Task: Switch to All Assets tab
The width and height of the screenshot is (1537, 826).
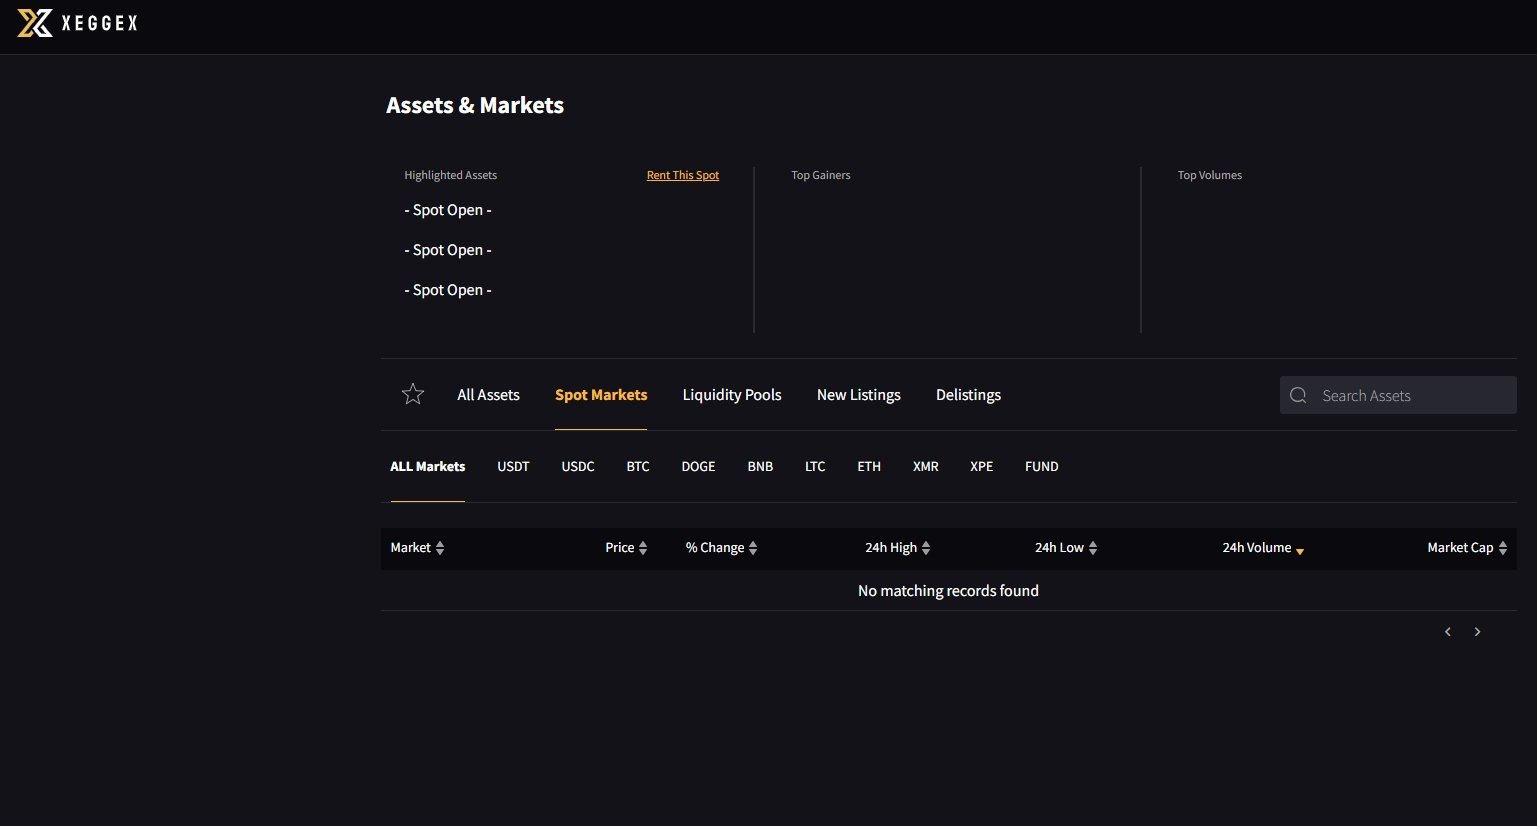Action: (x=488, y=395)
